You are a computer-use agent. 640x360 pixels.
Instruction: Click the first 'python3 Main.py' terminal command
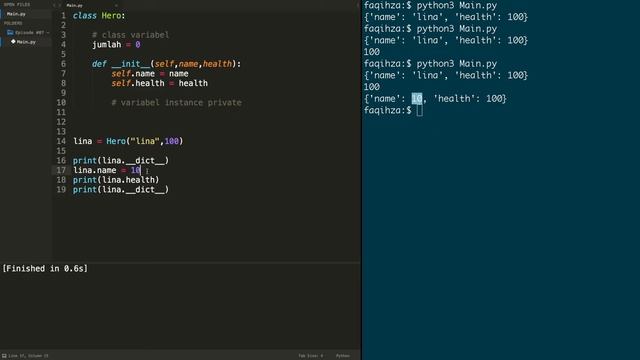click(457, 6)
